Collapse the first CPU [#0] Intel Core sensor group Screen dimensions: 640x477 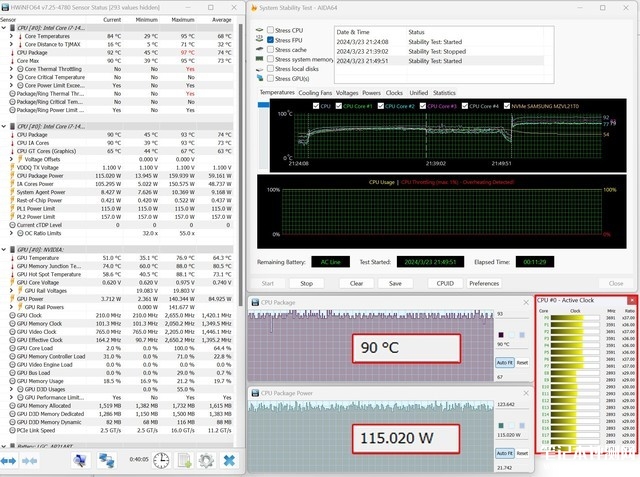click(4, 28)
